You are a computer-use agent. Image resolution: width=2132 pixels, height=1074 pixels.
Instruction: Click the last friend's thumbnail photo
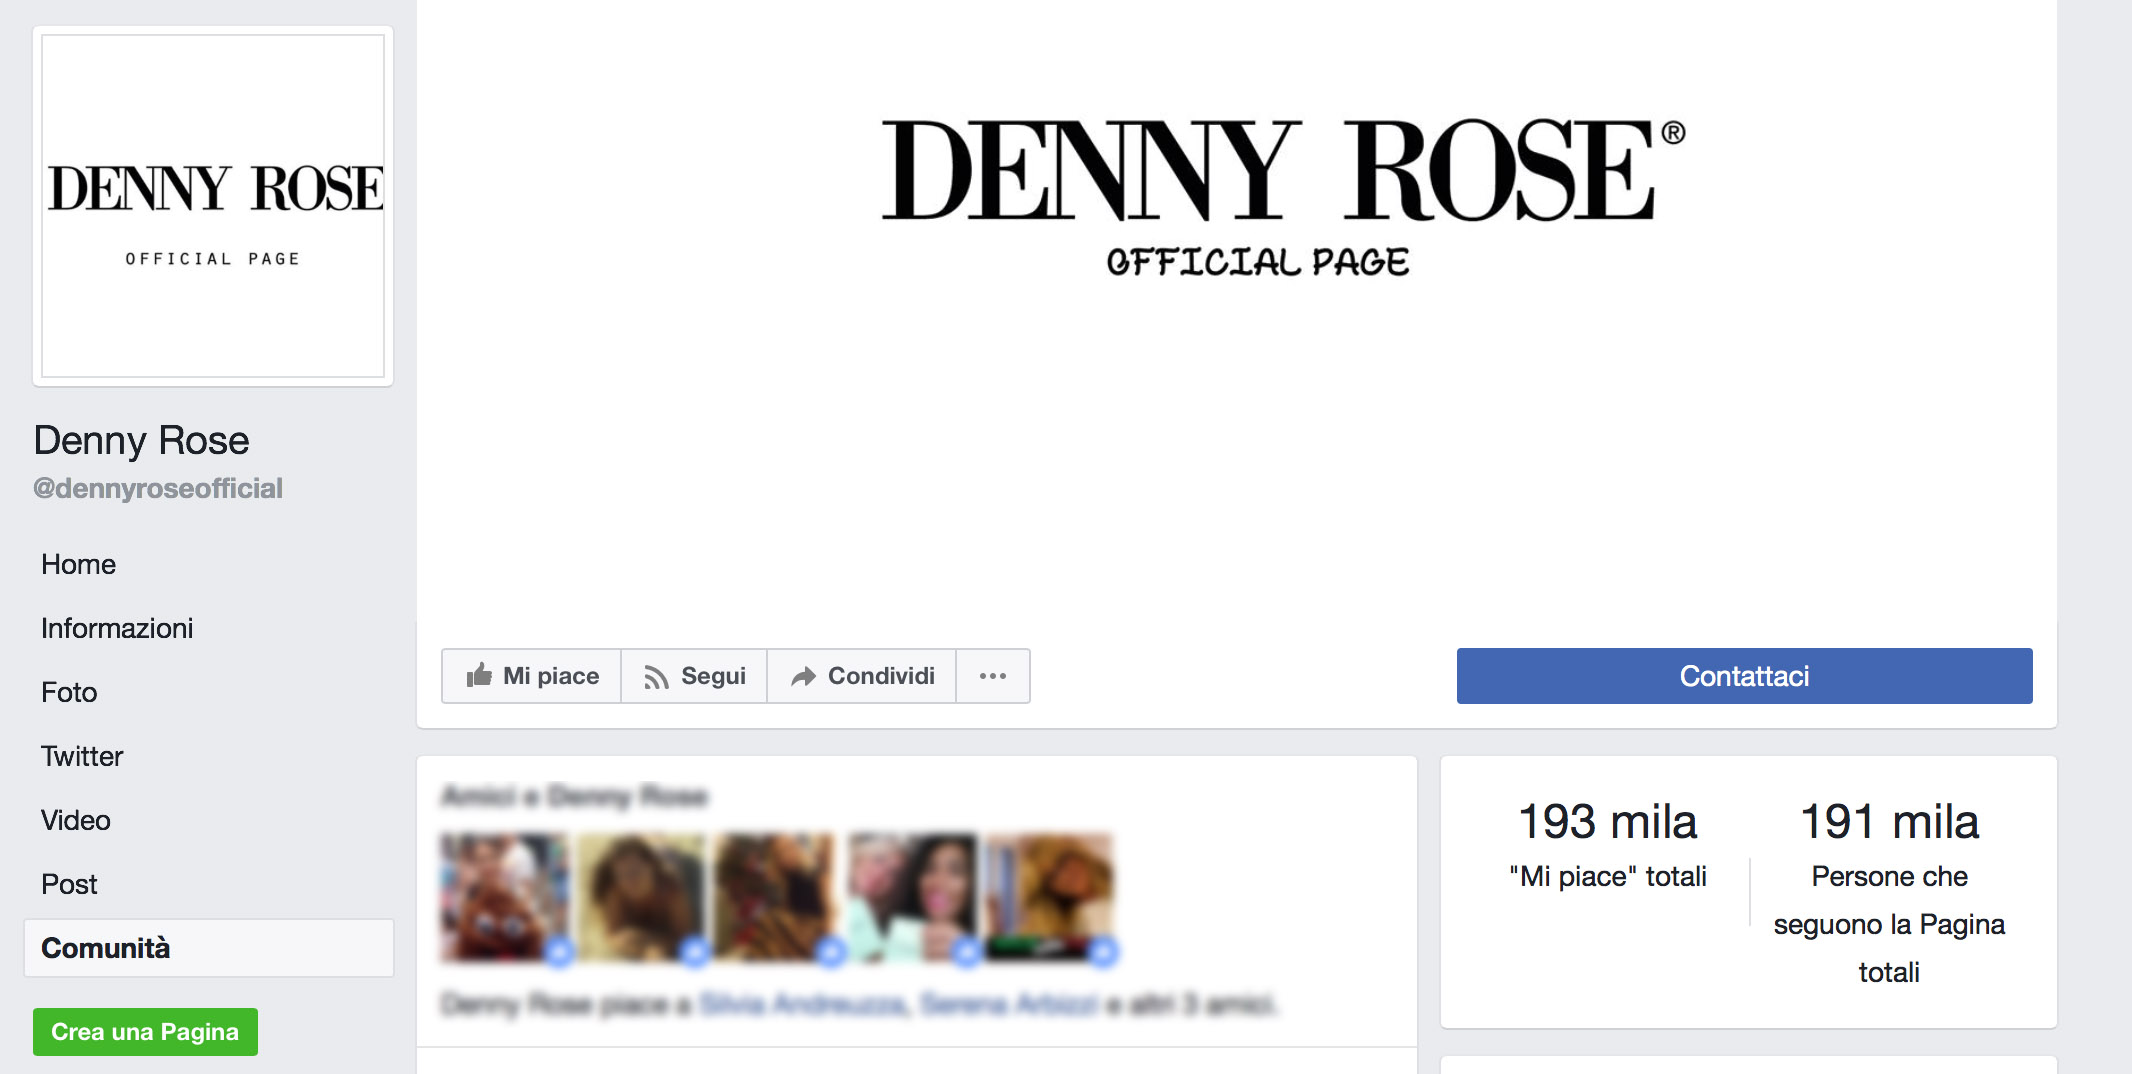click(x=1049, y=897)
